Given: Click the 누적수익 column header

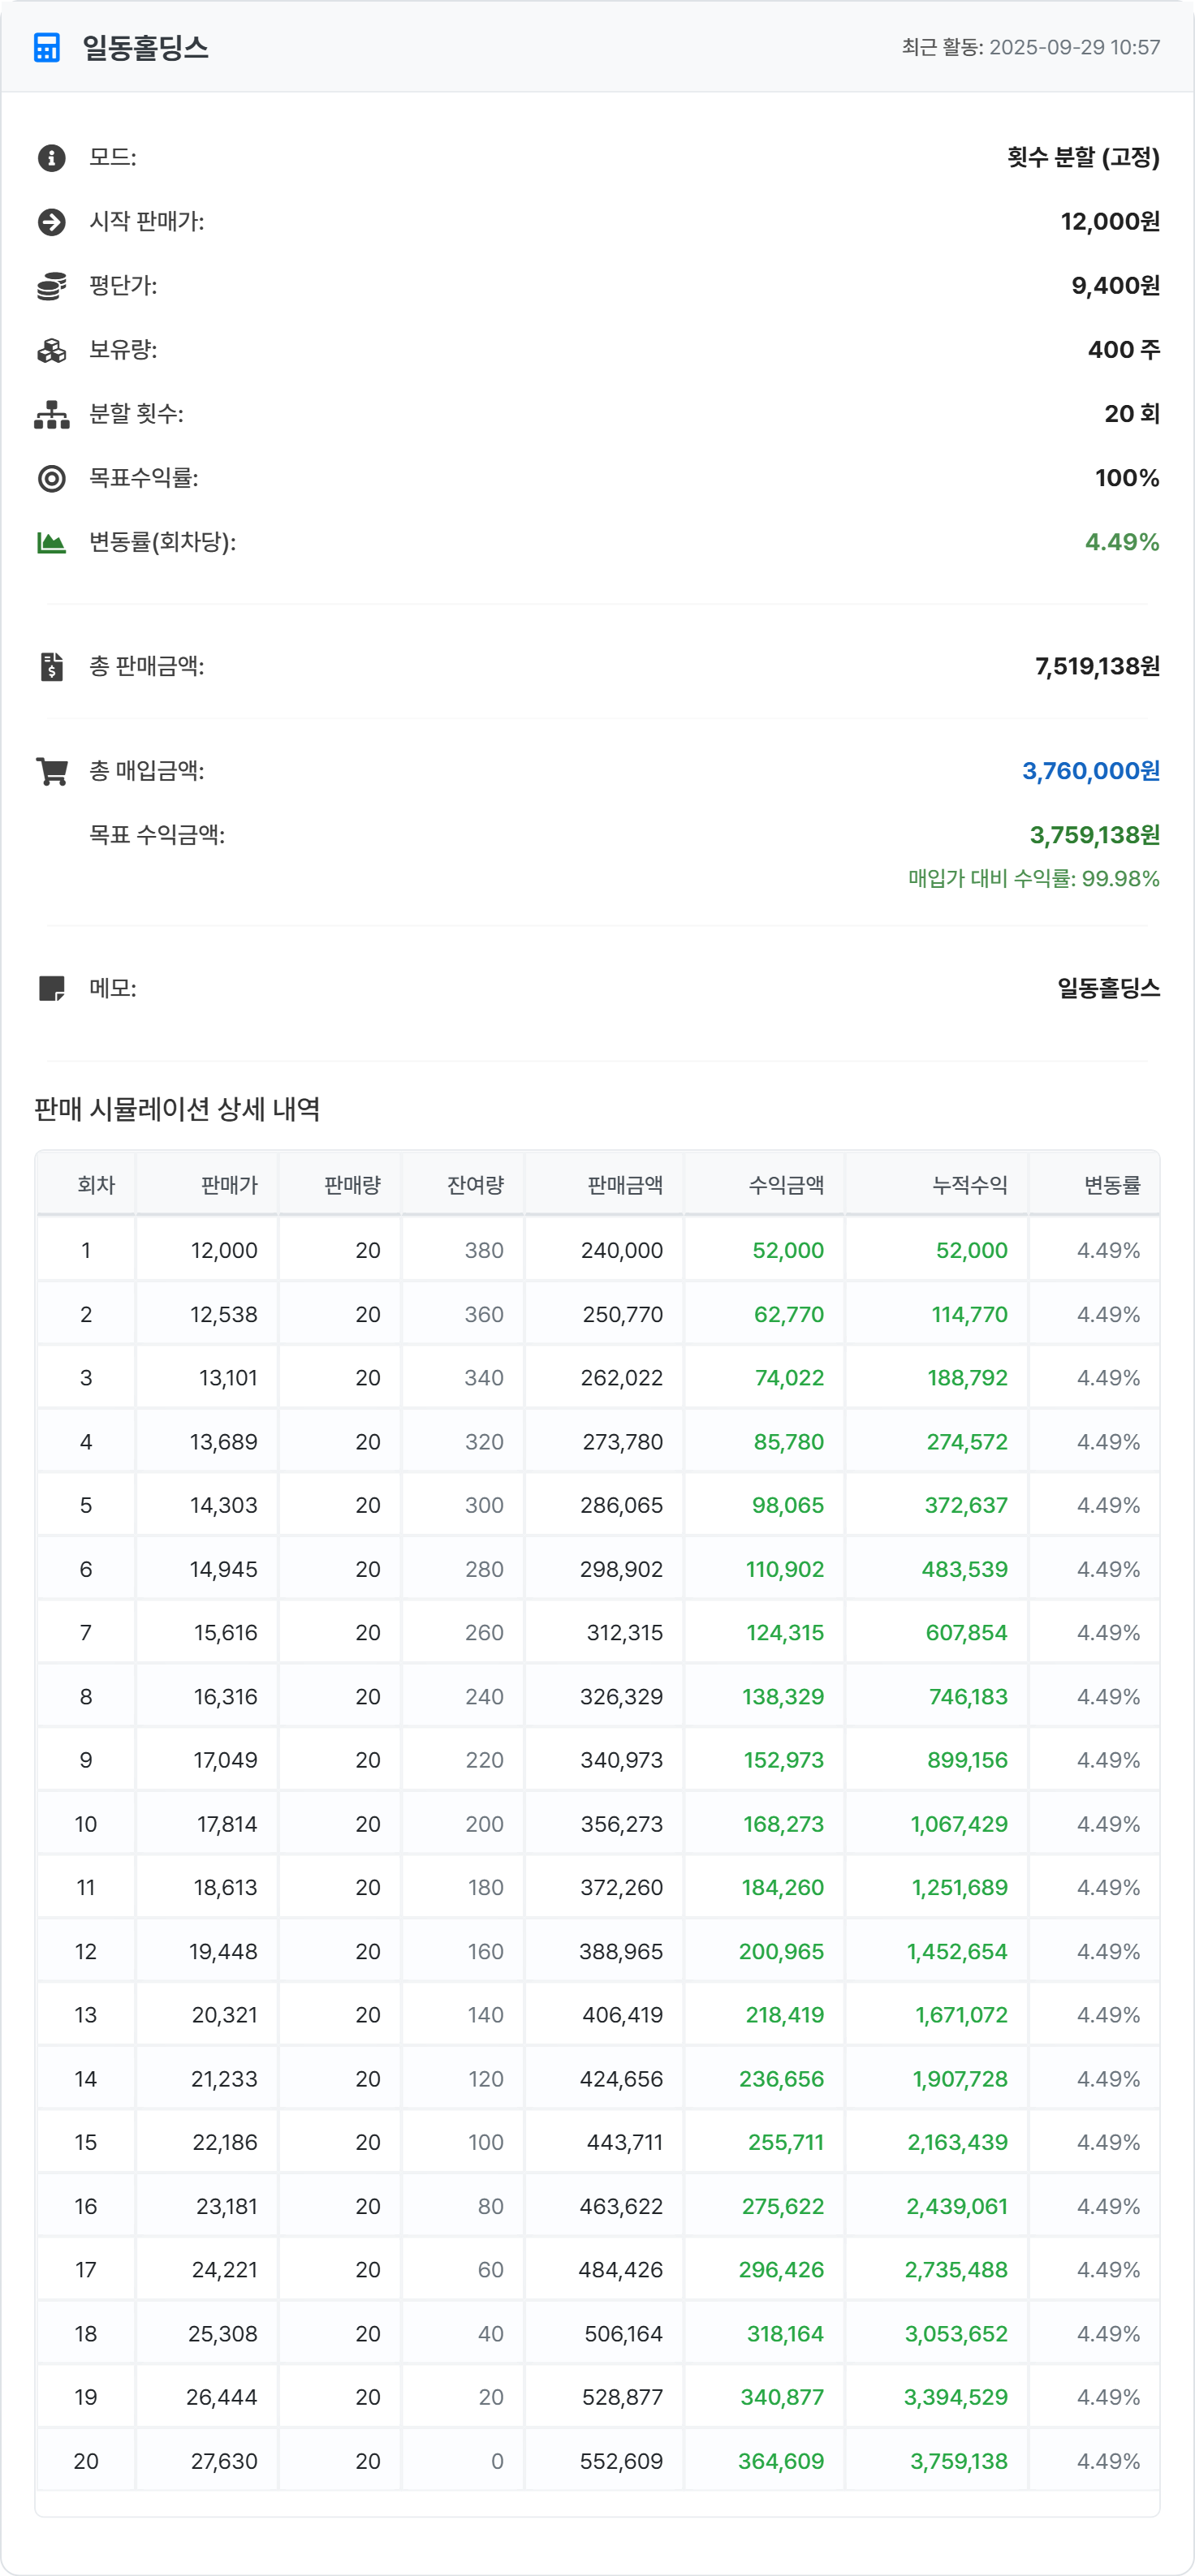Looking at the screenshot, I should (969, 1185).
